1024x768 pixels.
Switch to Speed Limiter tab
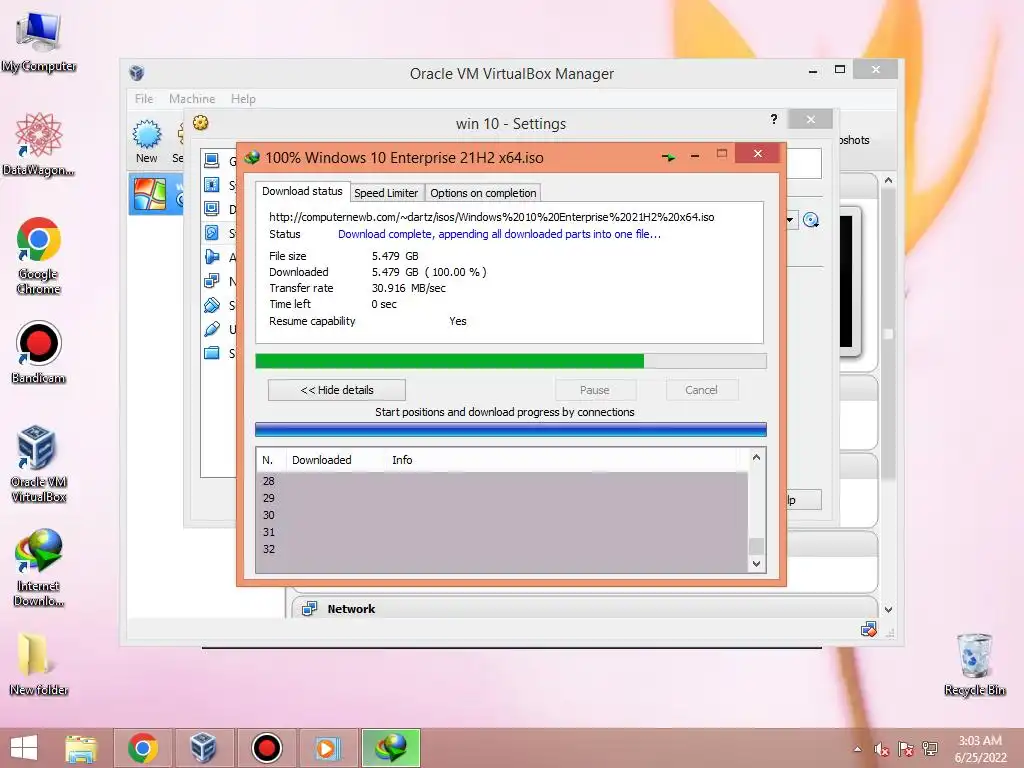pos(386,193)
